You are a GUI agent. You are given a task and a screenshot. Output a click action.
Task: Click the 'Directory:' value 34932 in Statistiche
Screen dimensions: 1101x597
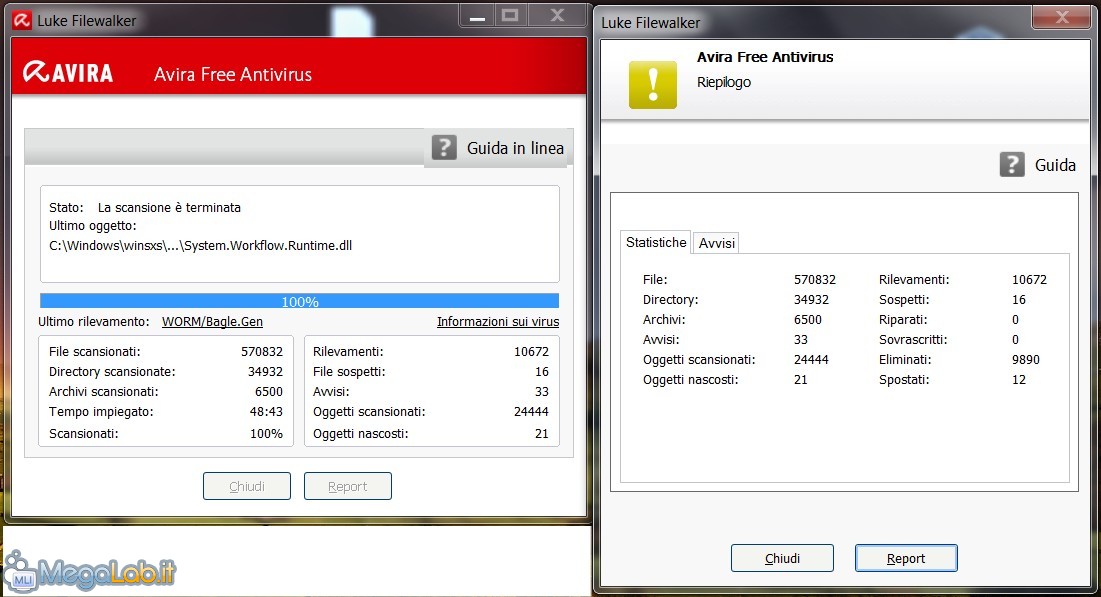812,299
